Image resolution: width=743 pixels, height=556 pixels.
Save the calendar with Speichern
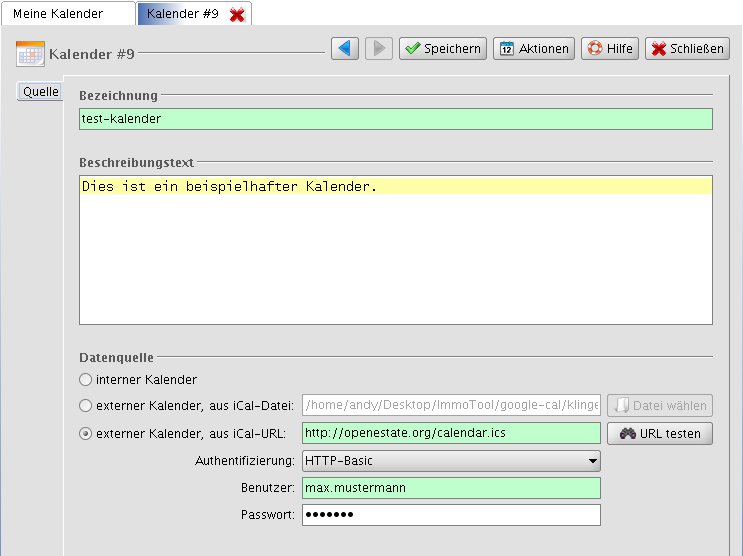tap(442, 48)
